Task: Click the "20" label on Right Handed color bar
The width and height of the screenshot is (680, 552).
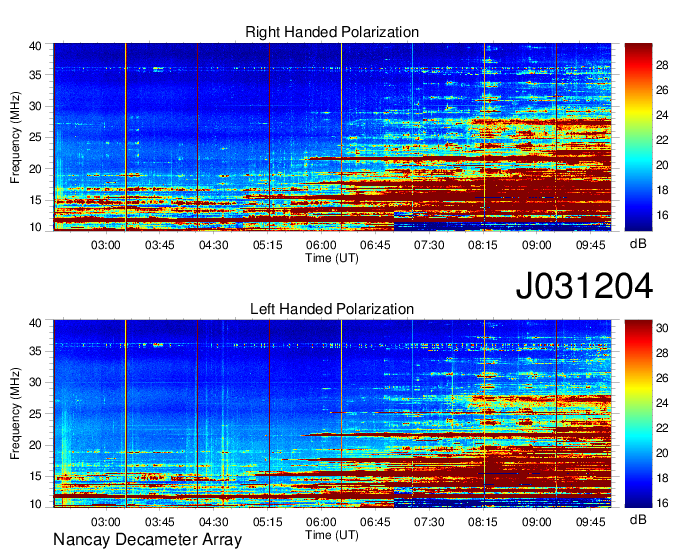Action: point(662,165)
